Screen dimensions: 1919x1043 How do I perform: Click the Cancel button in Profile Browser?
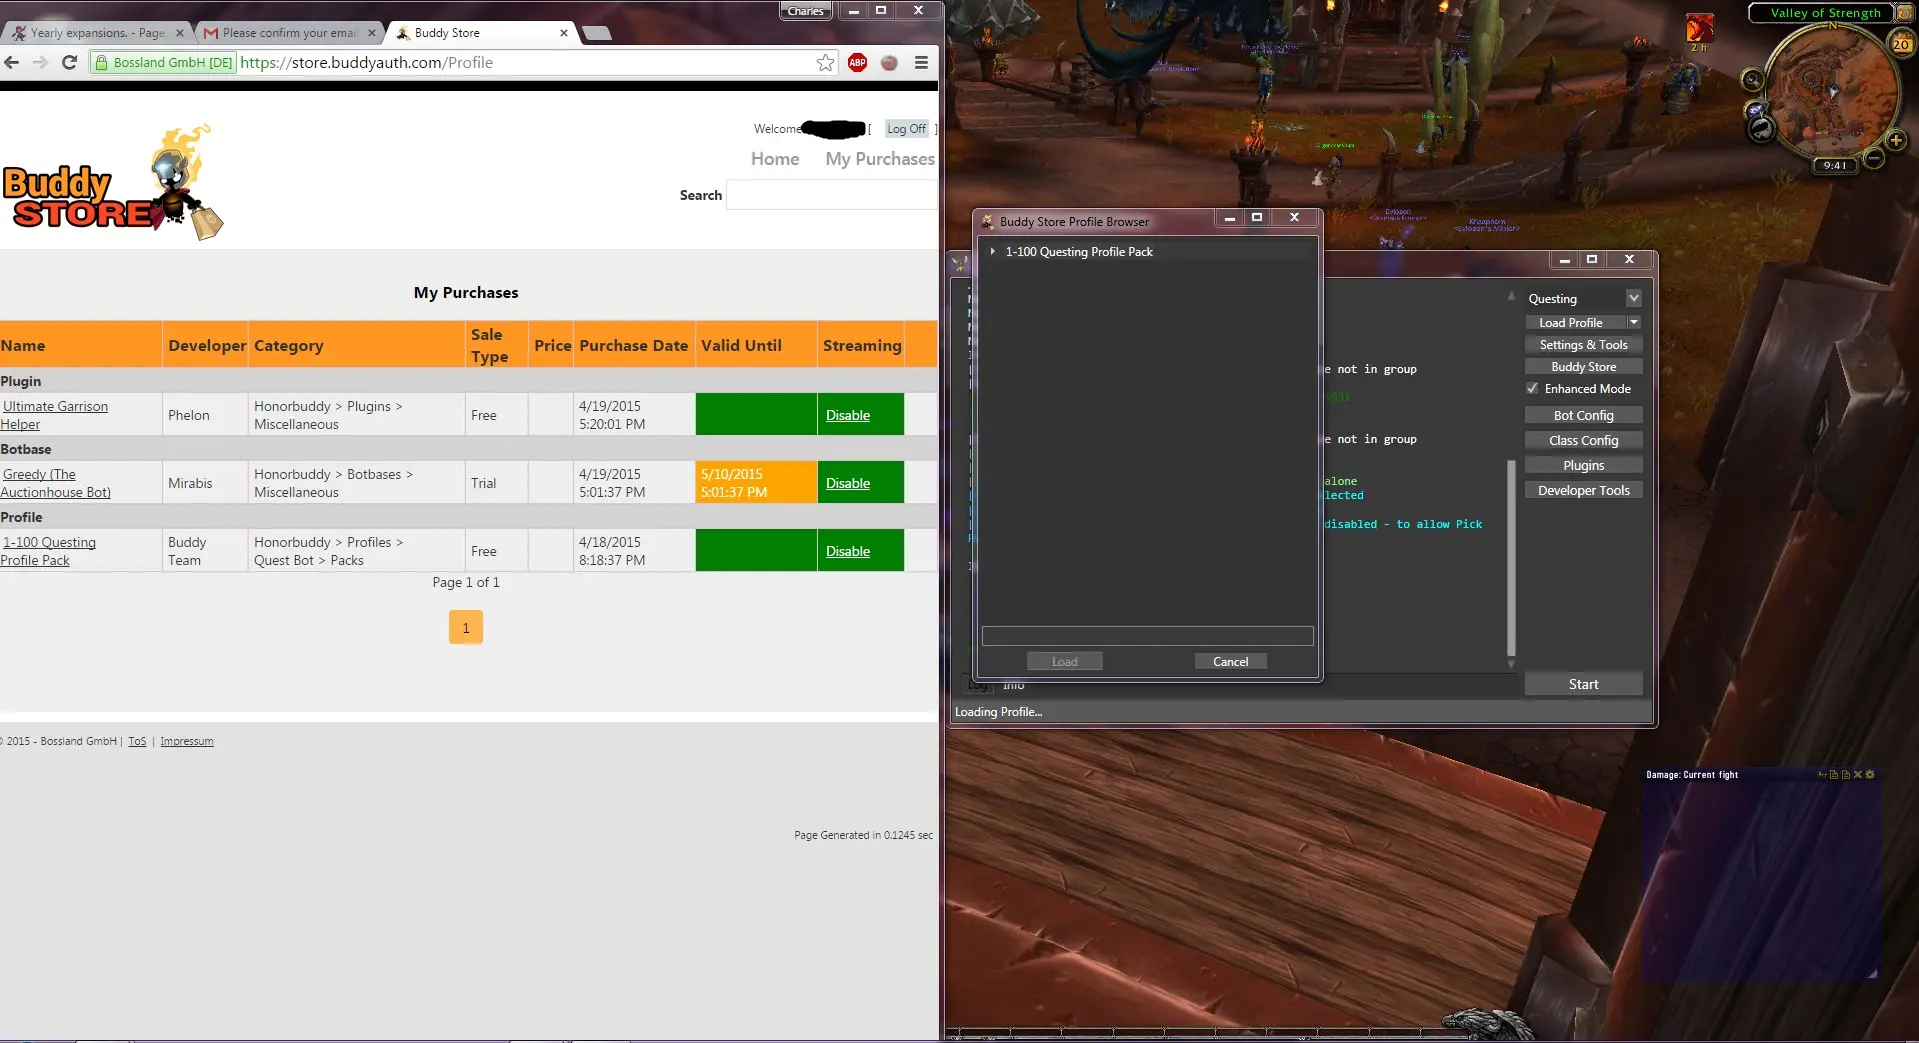tap(1230, 661)
